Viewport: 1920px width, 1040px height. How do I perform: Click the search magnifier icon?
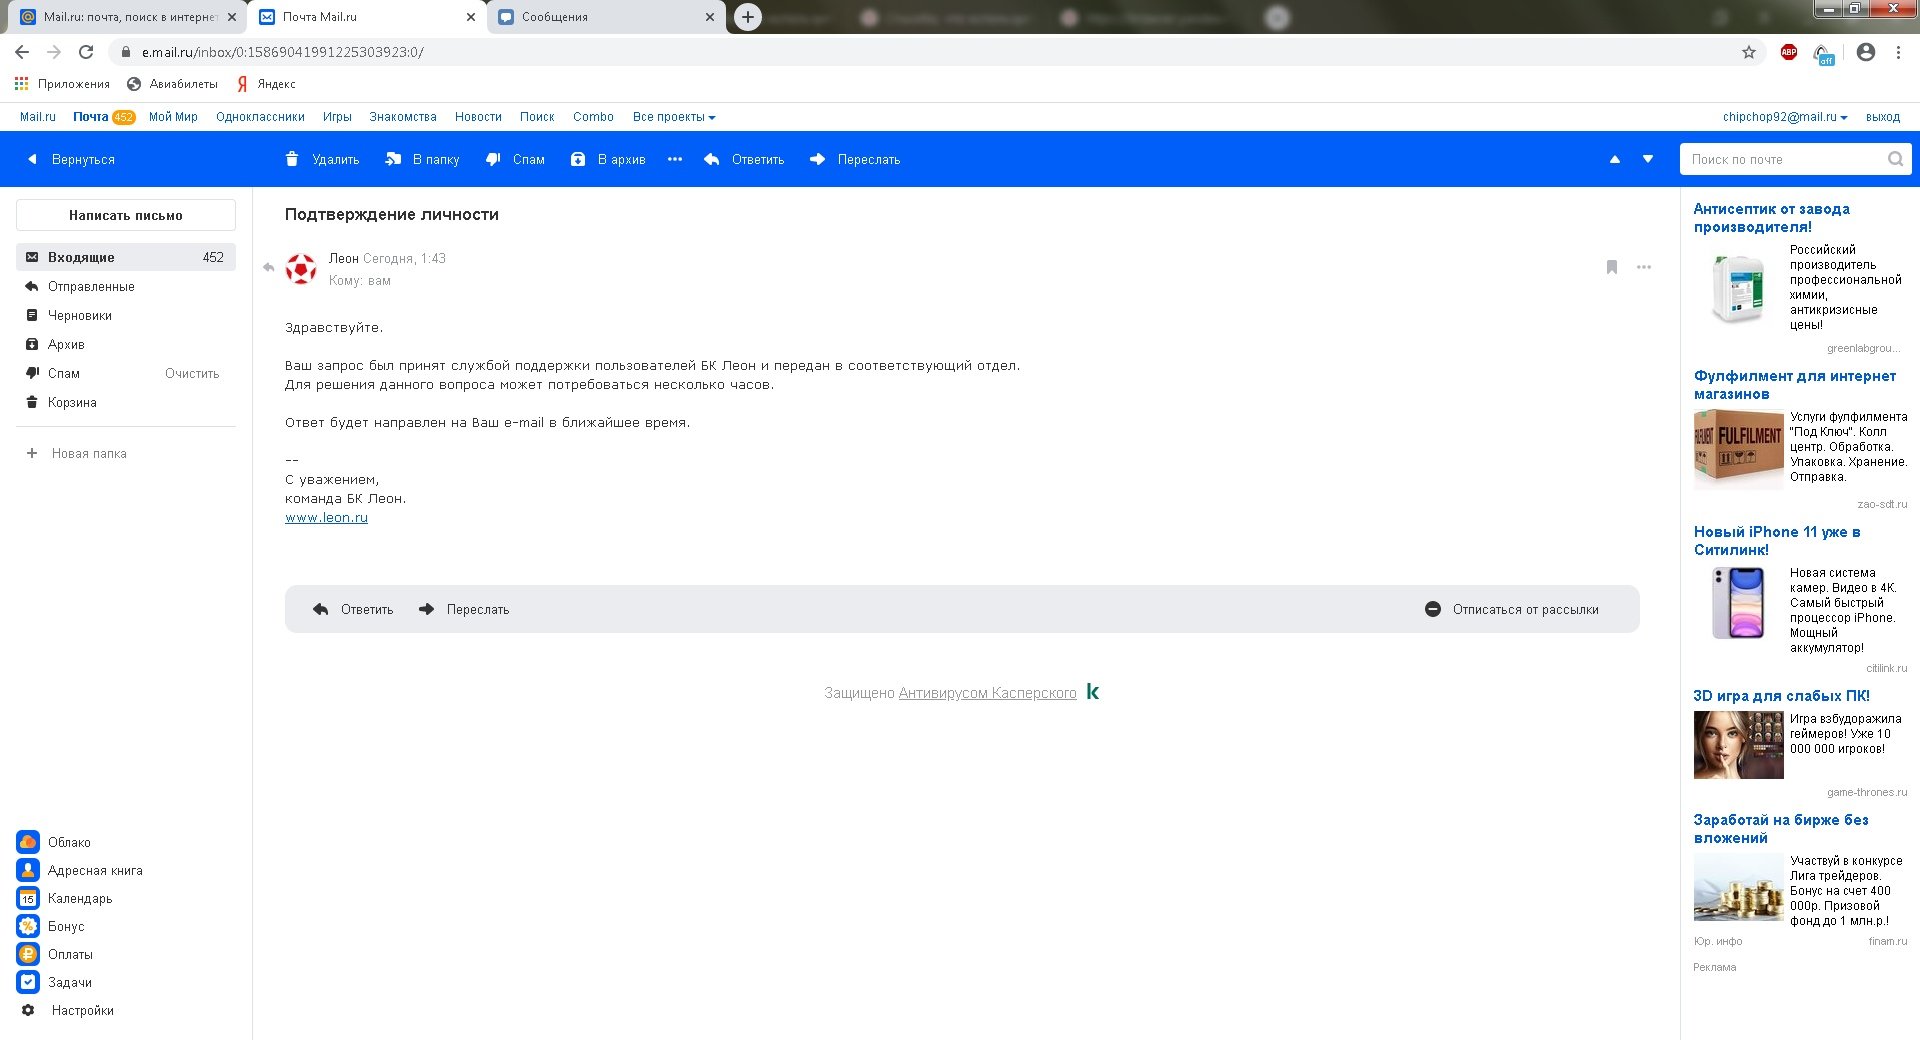pos(1895,159)
